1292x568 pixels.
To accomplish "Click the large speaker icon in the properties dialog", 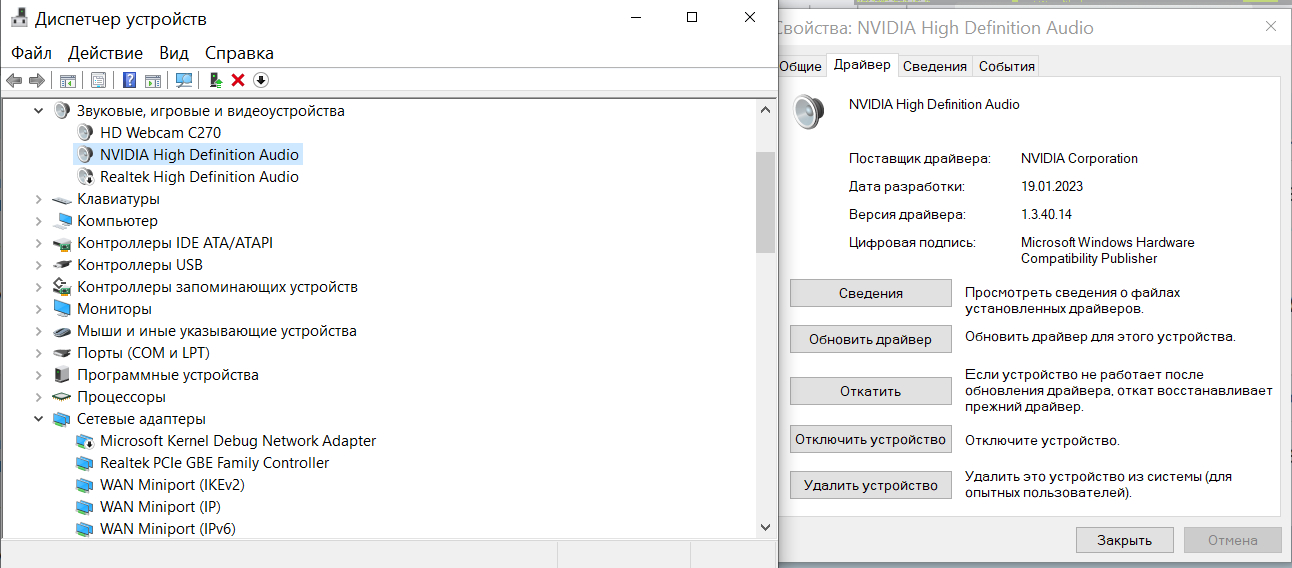I will tap(808, 110).
